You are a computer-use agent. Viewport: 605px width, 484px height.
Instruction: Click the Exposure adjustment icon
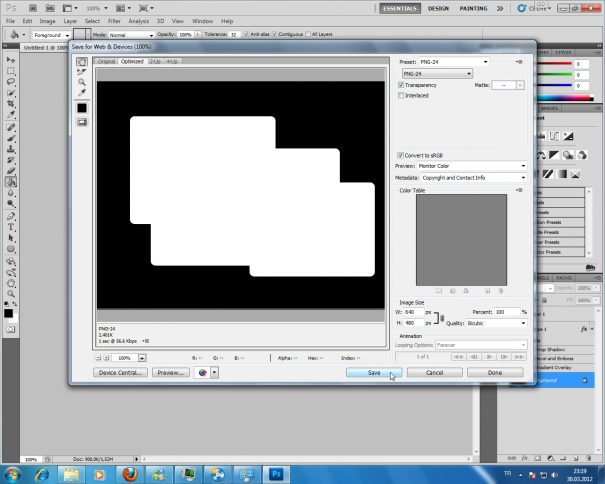coord(568,136)
